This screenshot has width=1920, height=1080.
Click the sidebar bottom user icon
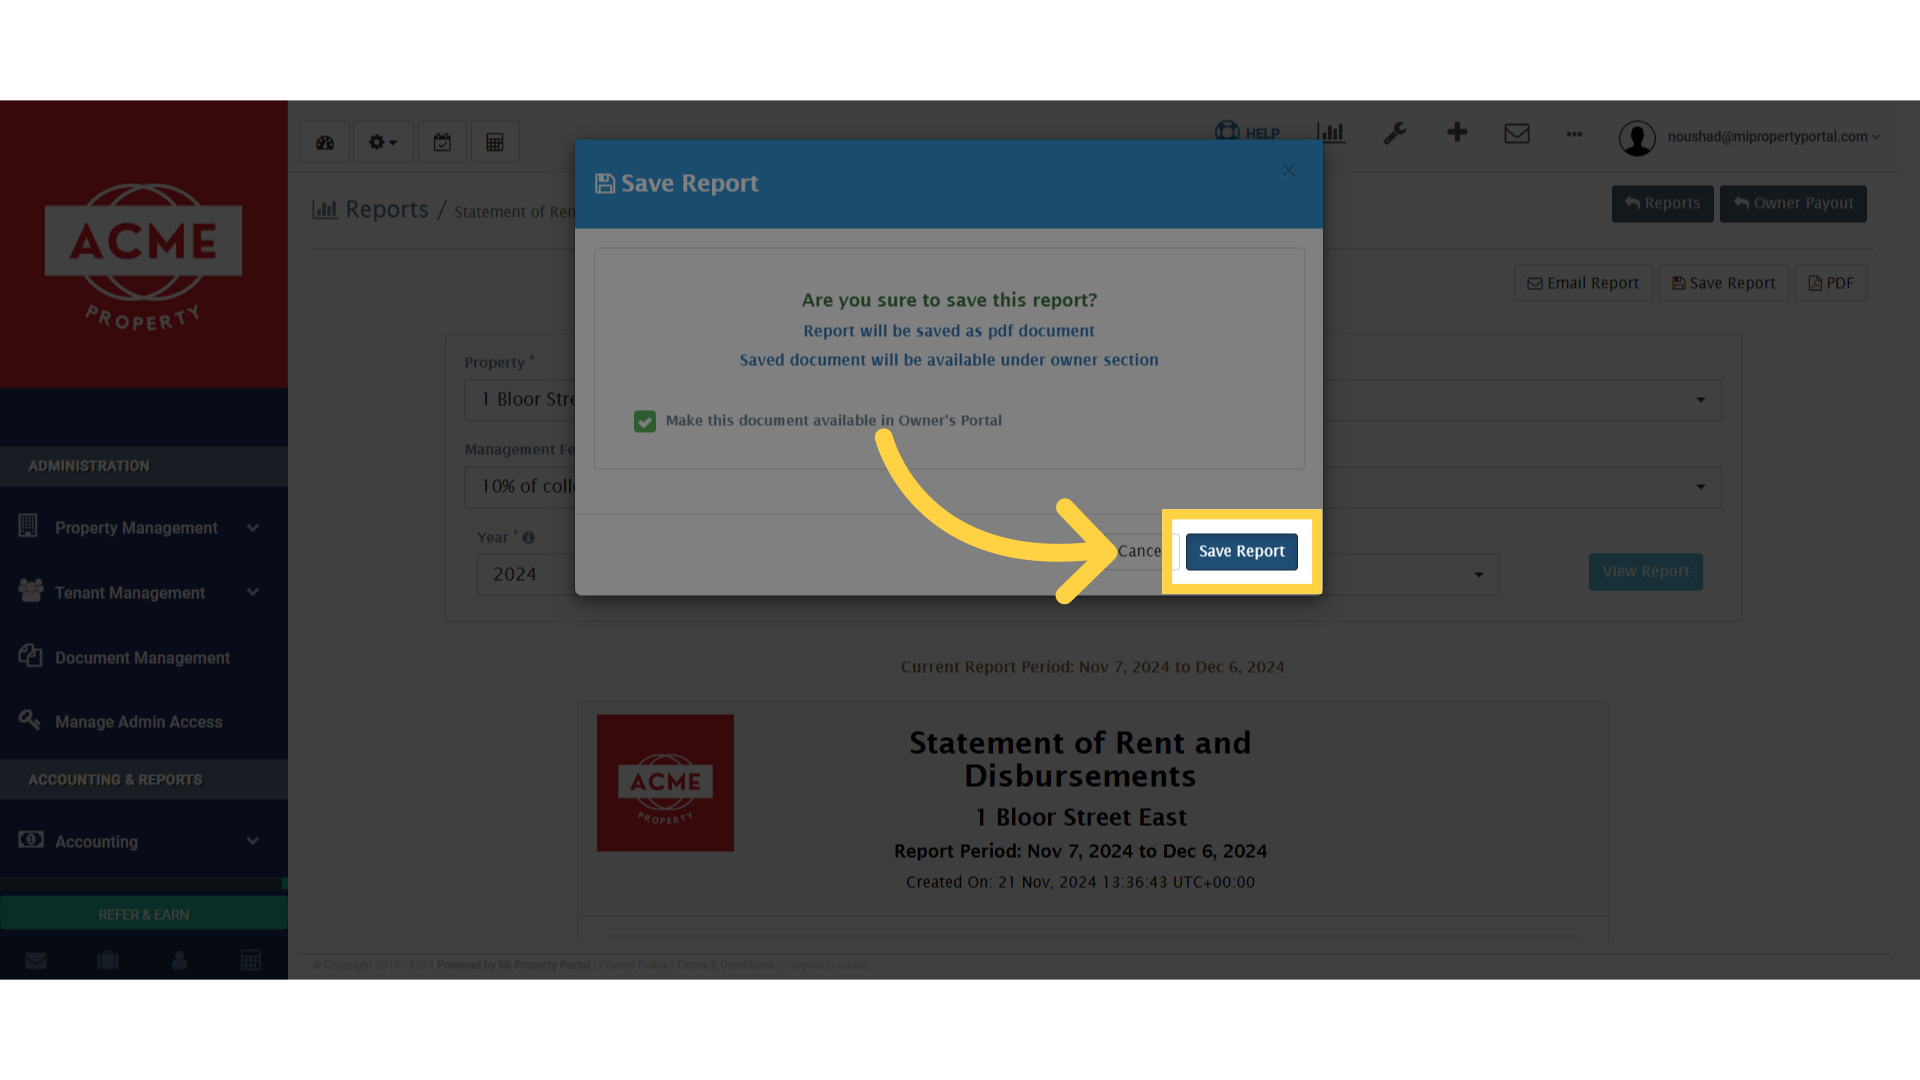180,961
